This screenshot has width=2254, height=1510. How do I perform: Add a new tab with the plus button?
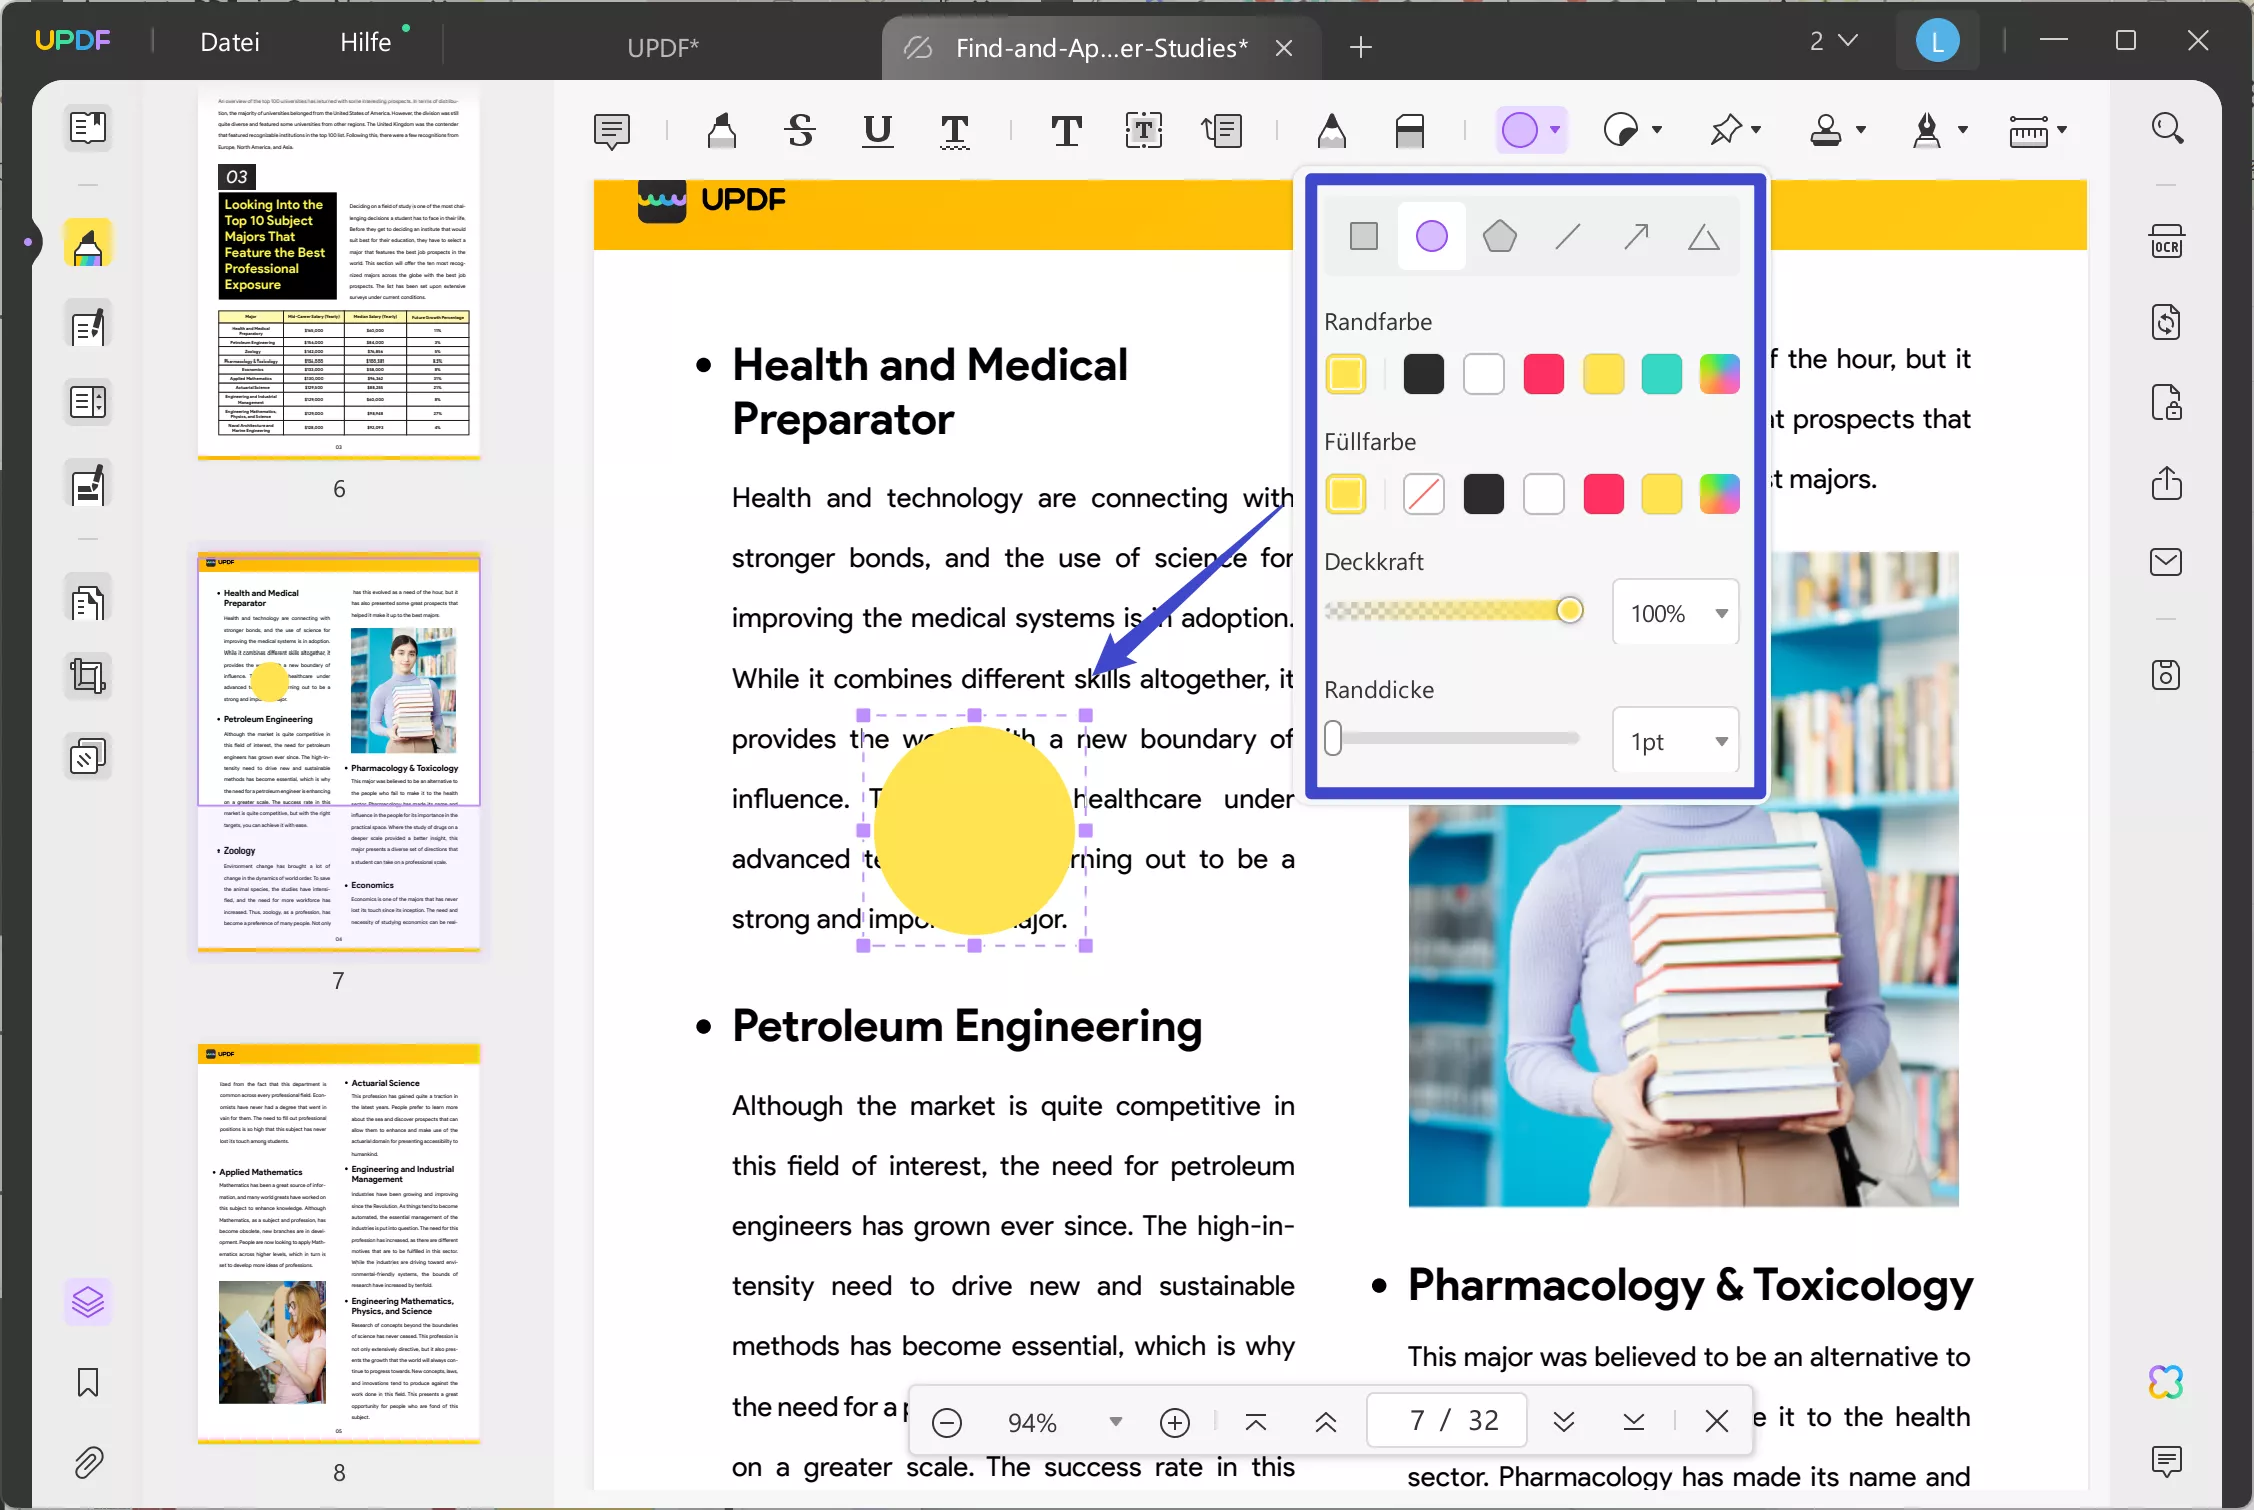tap(1360, 47)
